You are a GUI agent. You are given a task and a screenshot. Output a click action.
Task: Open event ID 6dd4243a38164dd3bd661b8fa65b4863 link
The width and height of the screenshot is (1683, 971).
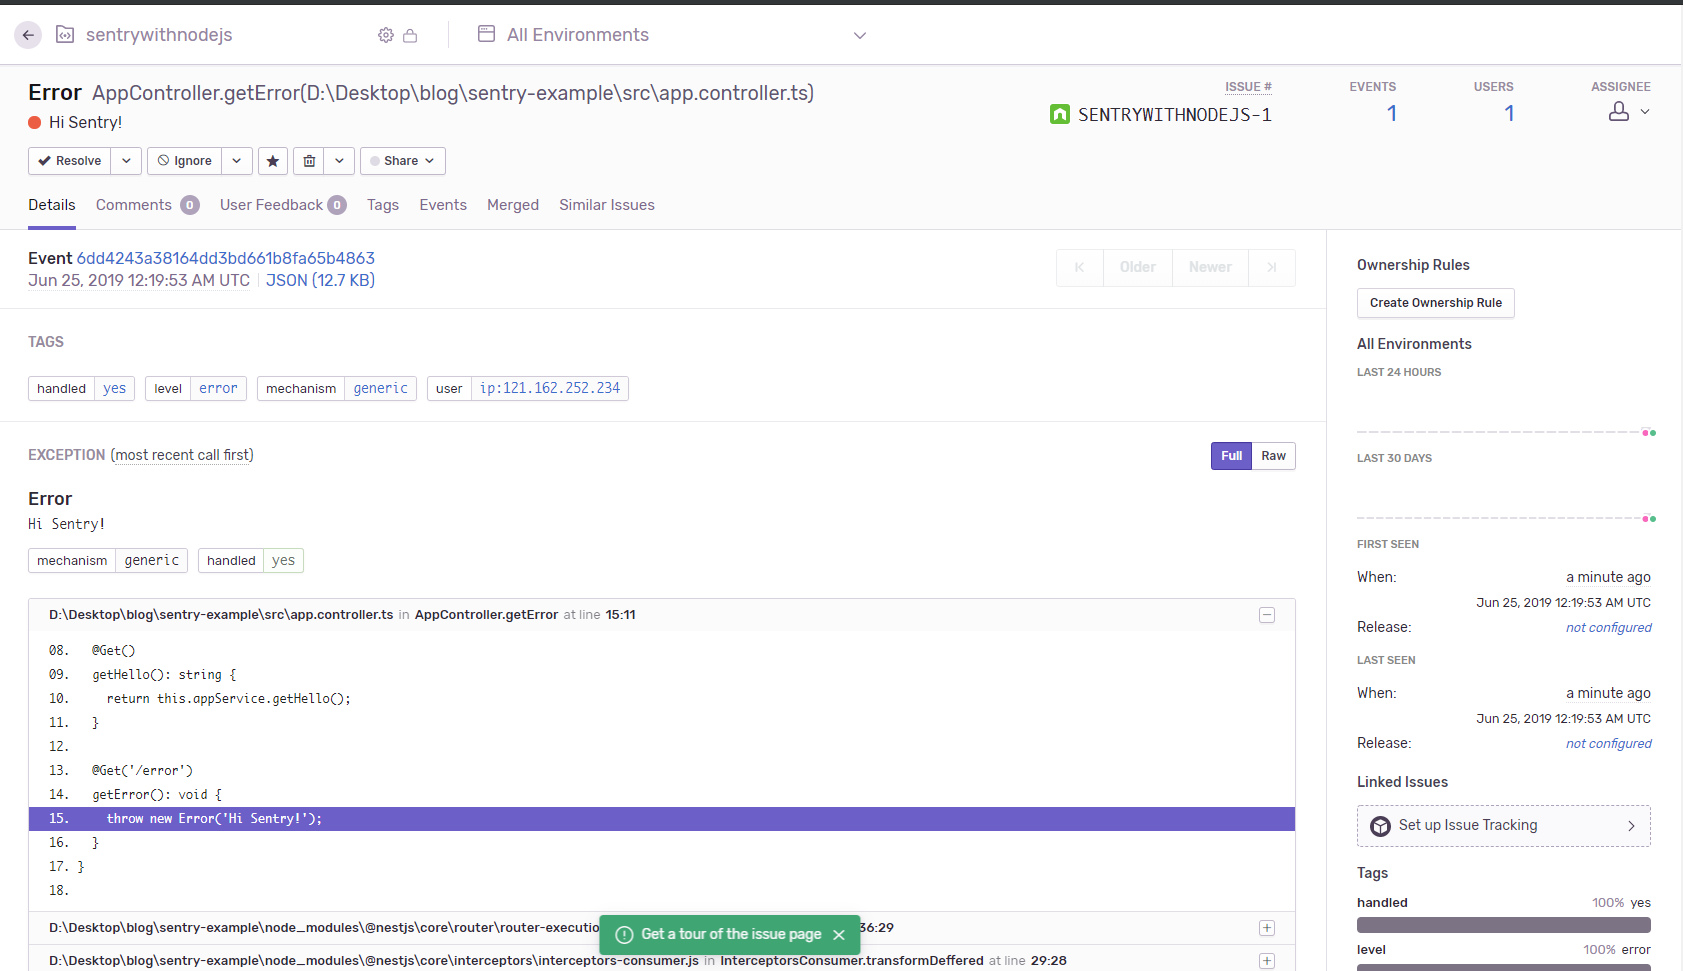click(x=226, y=258)
